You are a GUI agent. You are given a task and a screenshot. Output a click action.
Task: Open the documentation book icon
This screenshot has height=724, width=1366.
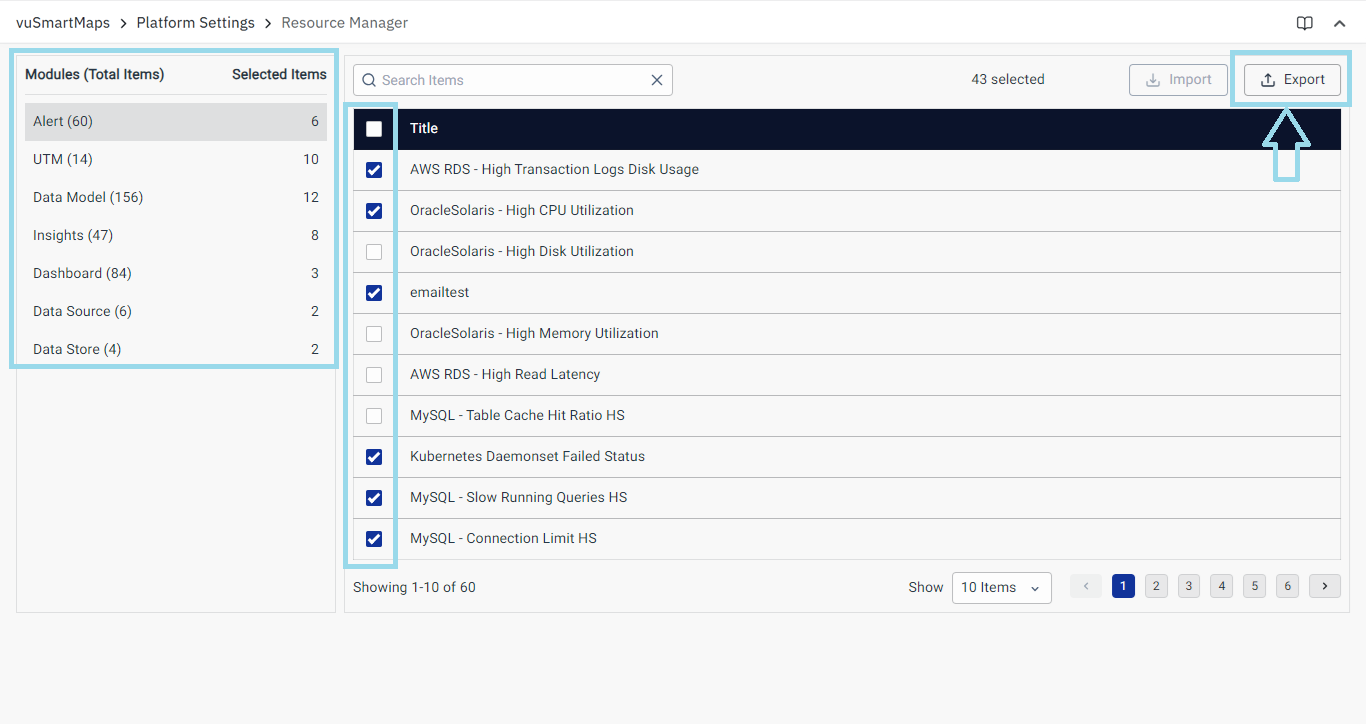(1304, 23)
